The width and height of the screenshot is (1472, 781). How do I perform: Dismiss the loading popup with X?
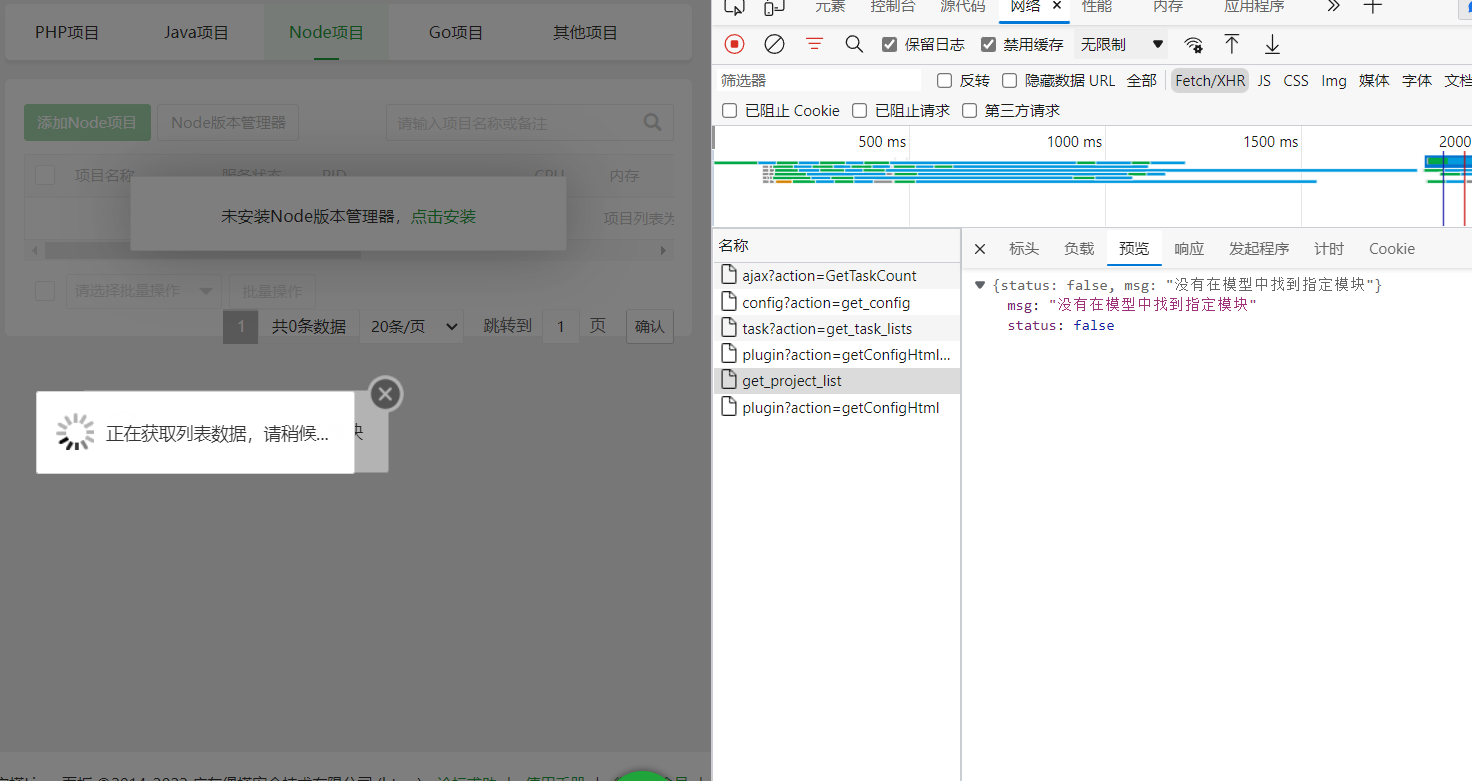[386, 394]
